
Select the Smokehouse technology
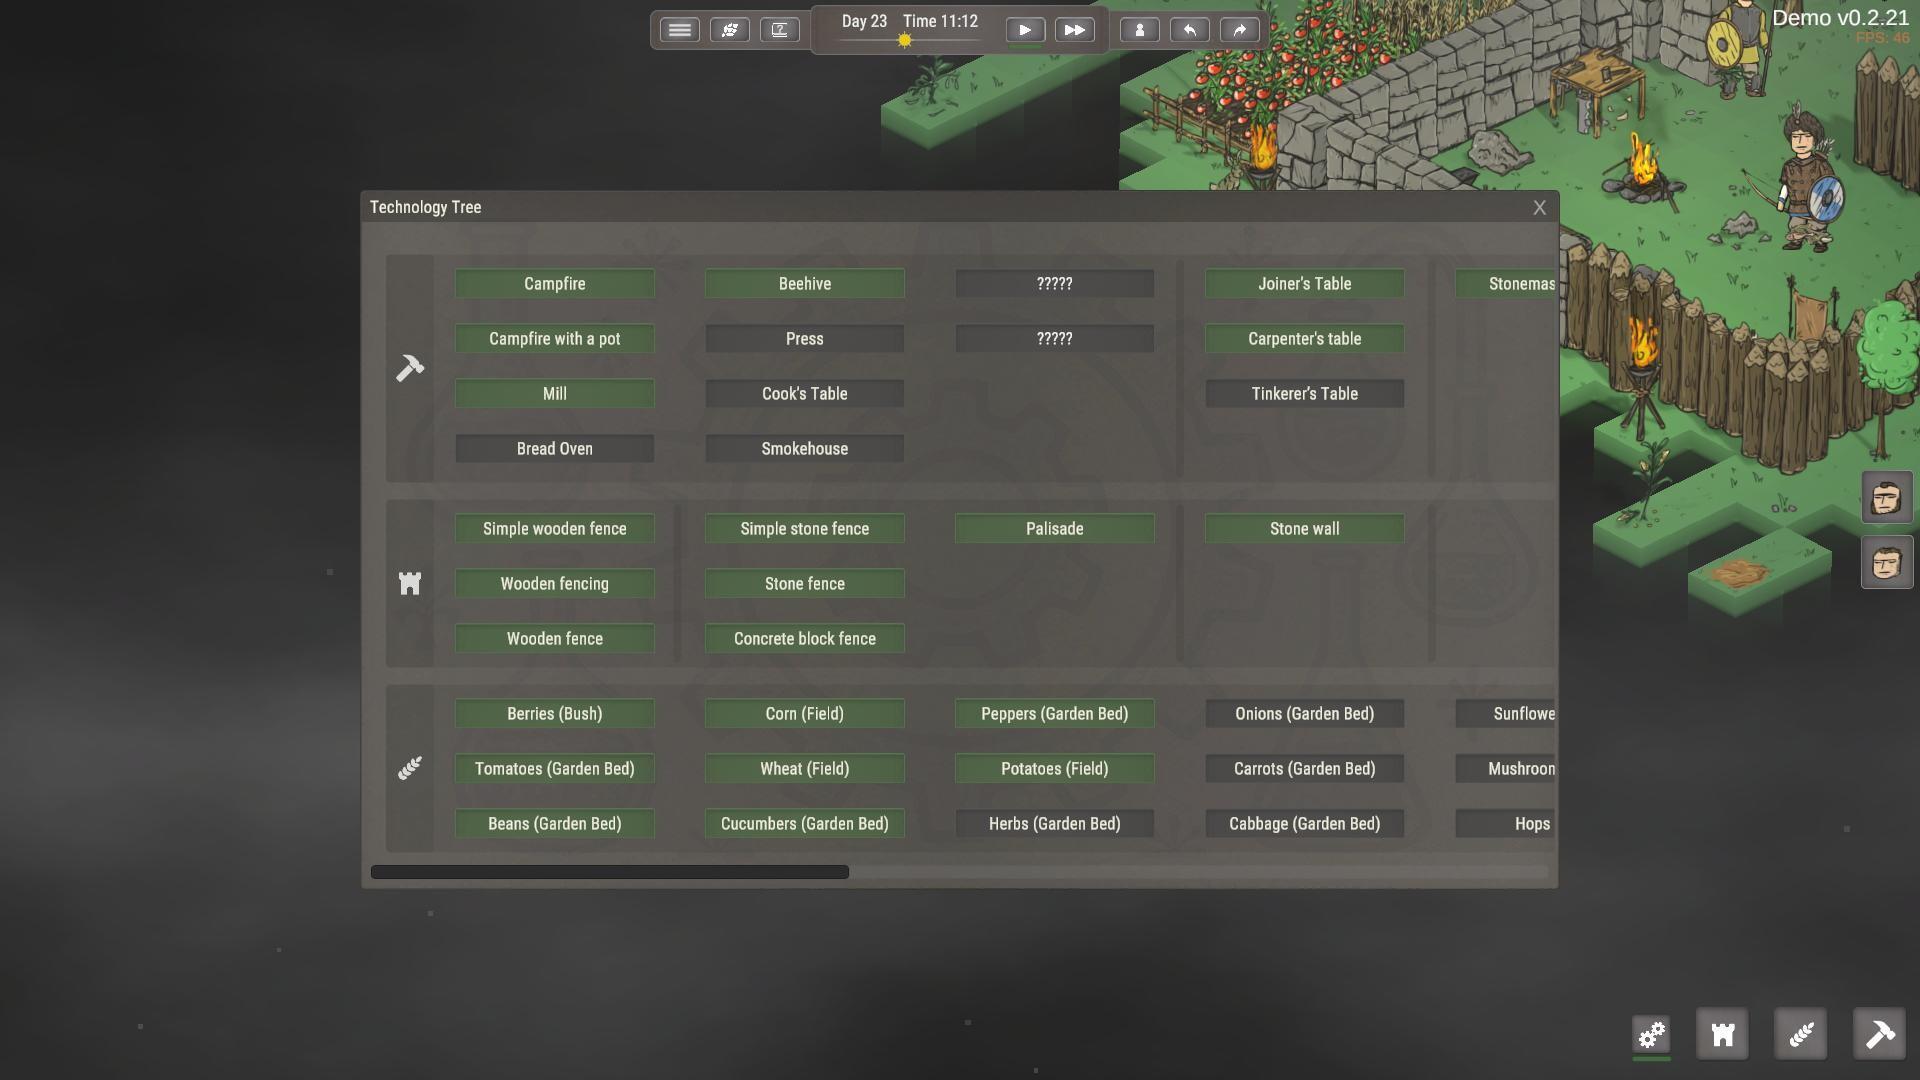[x=804, y=448]
